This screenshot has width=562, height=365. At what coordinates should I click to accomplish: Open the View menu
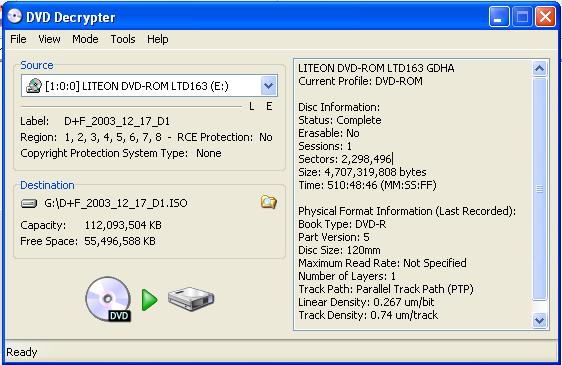coord(49,39)
